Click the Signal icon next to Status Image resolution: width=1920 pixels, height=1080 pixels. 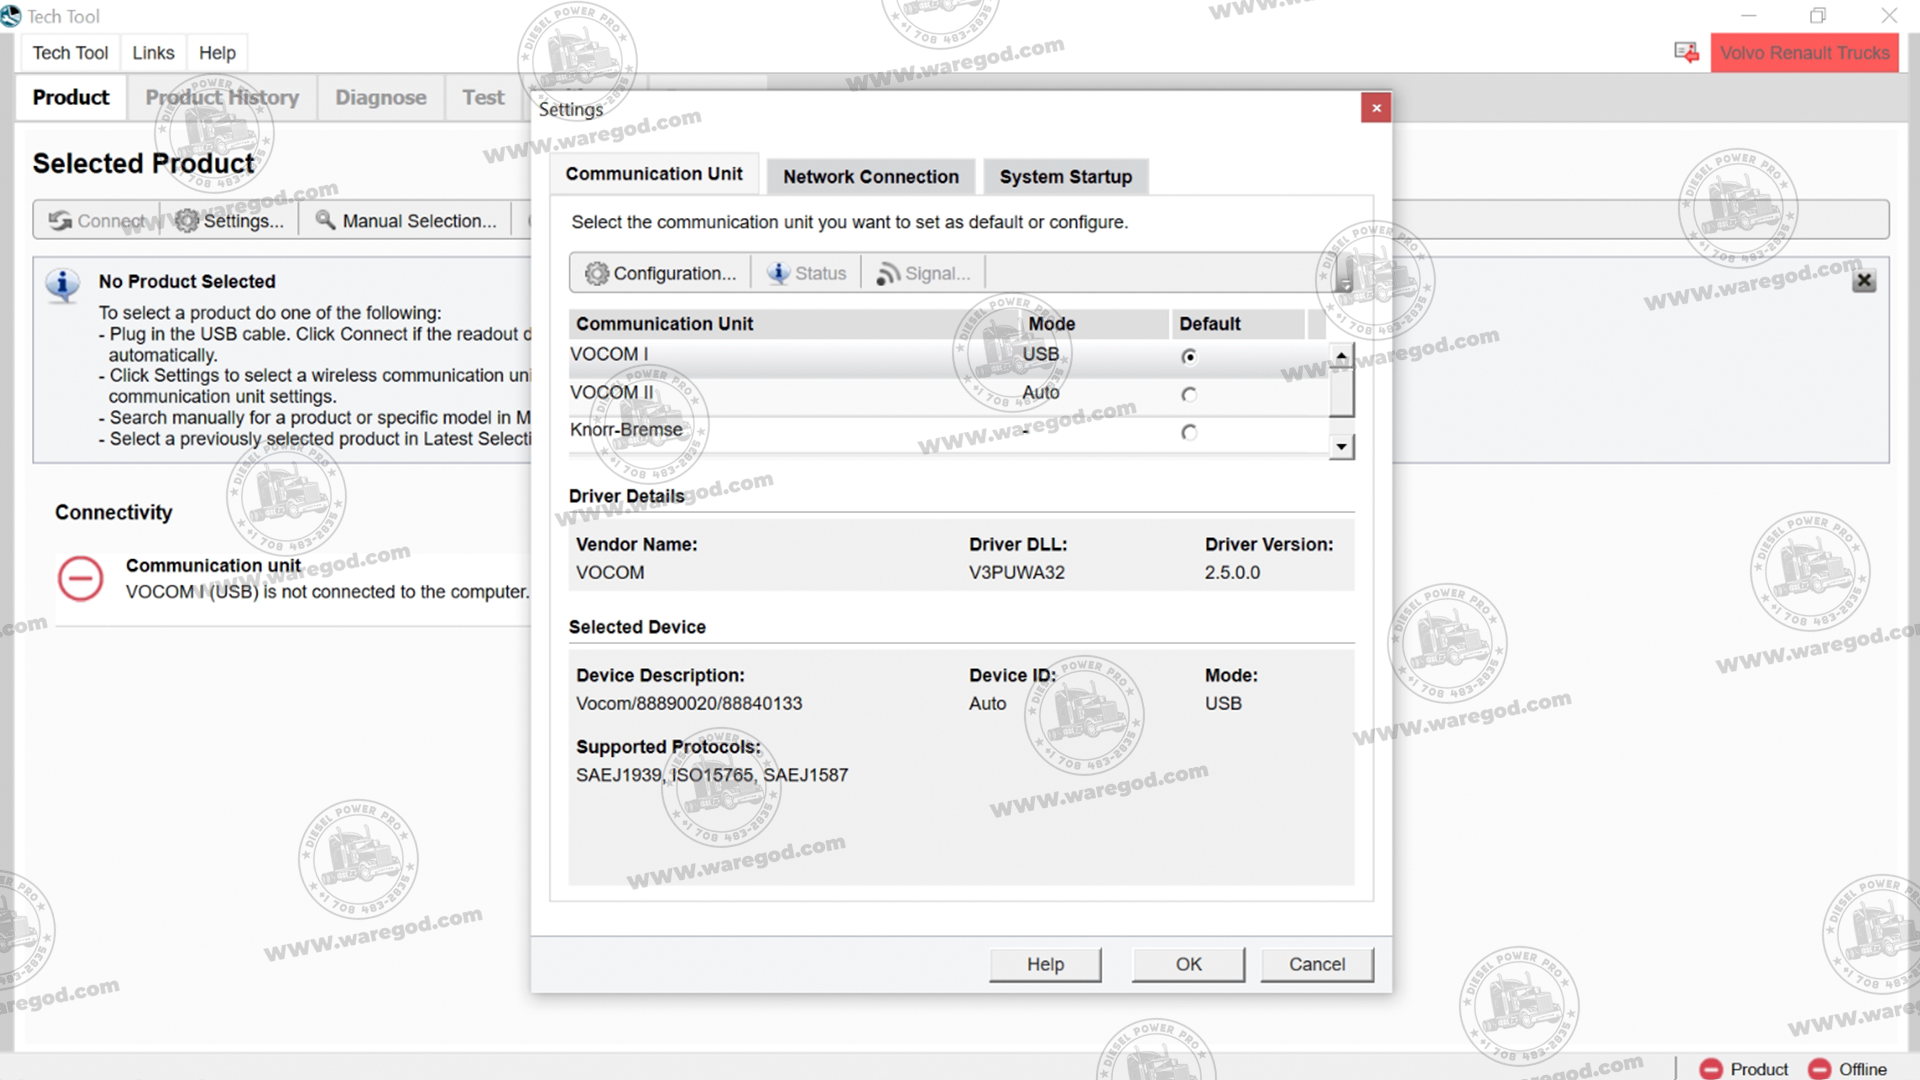click(888, 272)
